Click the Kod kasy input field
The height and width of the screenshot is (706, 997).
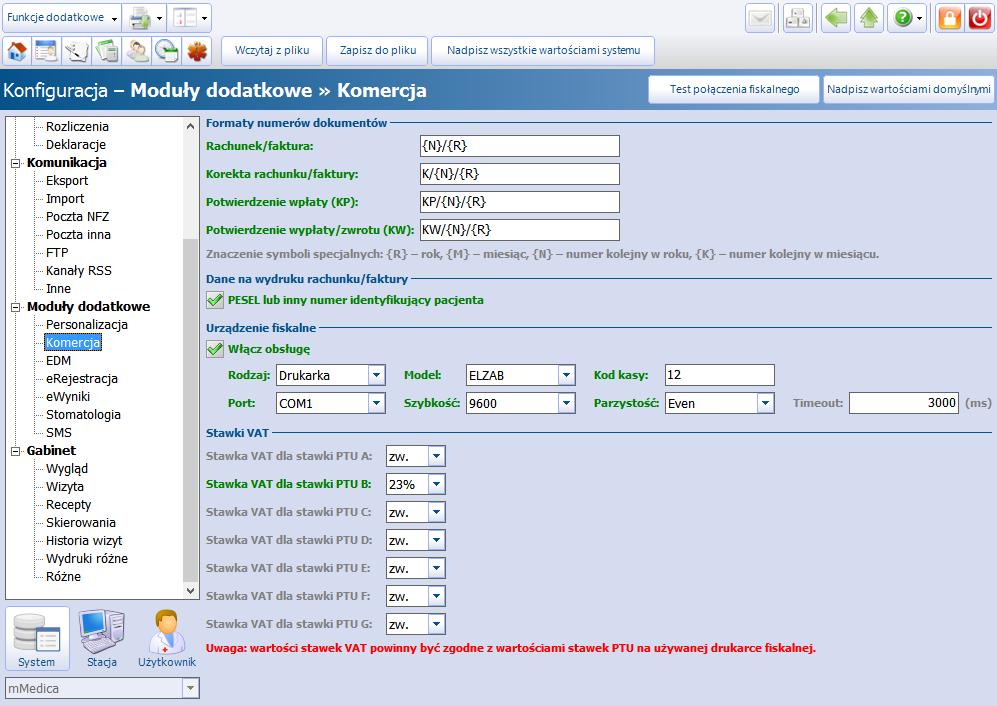720,375
